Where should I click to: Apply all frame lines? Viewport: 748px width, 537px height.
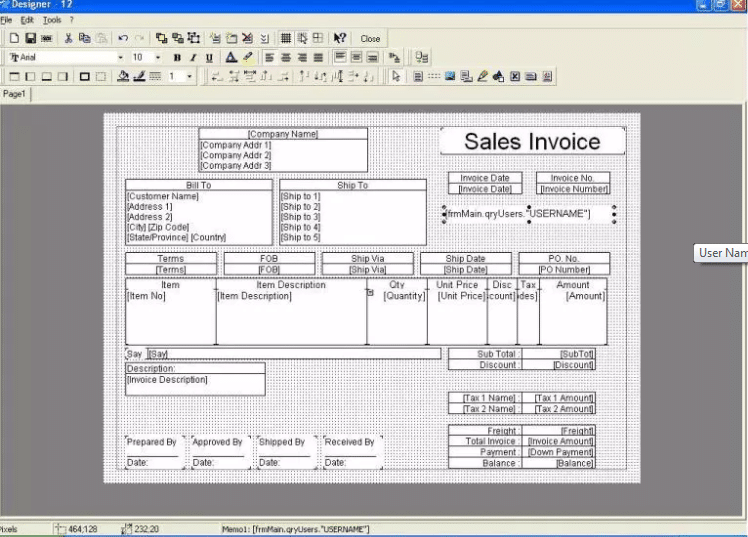pyautogui.click(x=84, y=76)
